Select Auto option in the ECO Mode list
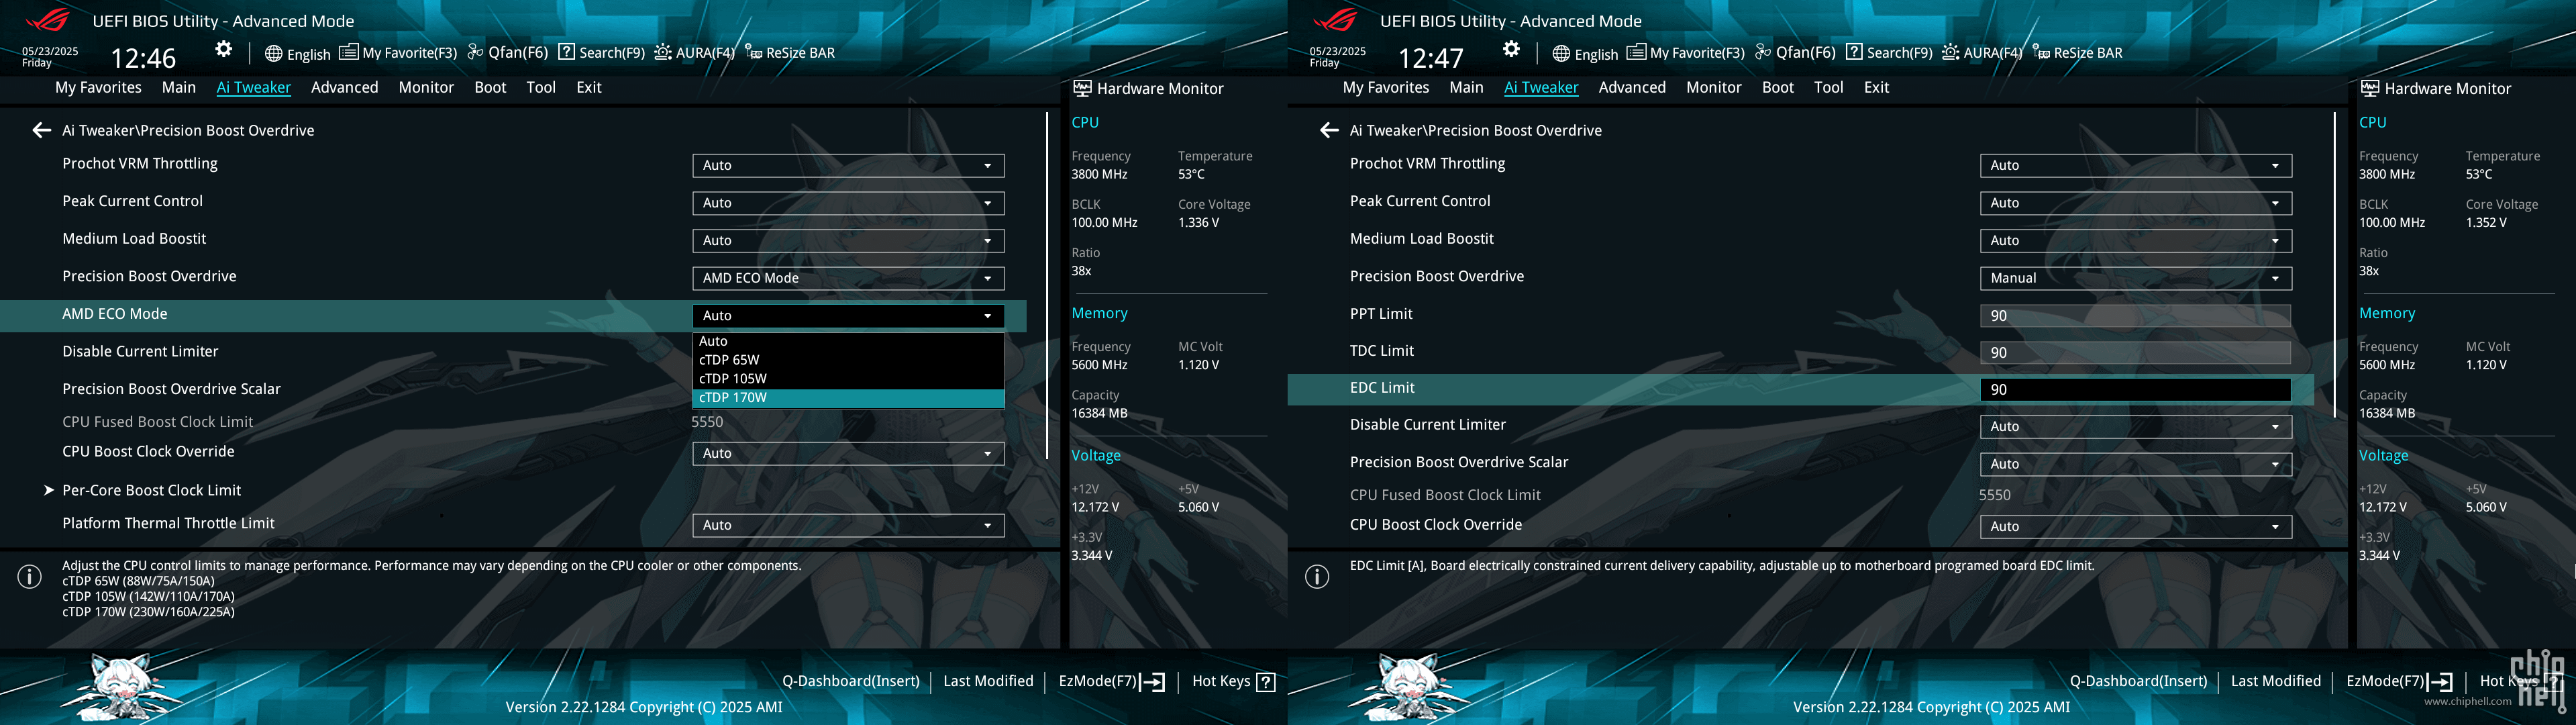 click(848, 341)
